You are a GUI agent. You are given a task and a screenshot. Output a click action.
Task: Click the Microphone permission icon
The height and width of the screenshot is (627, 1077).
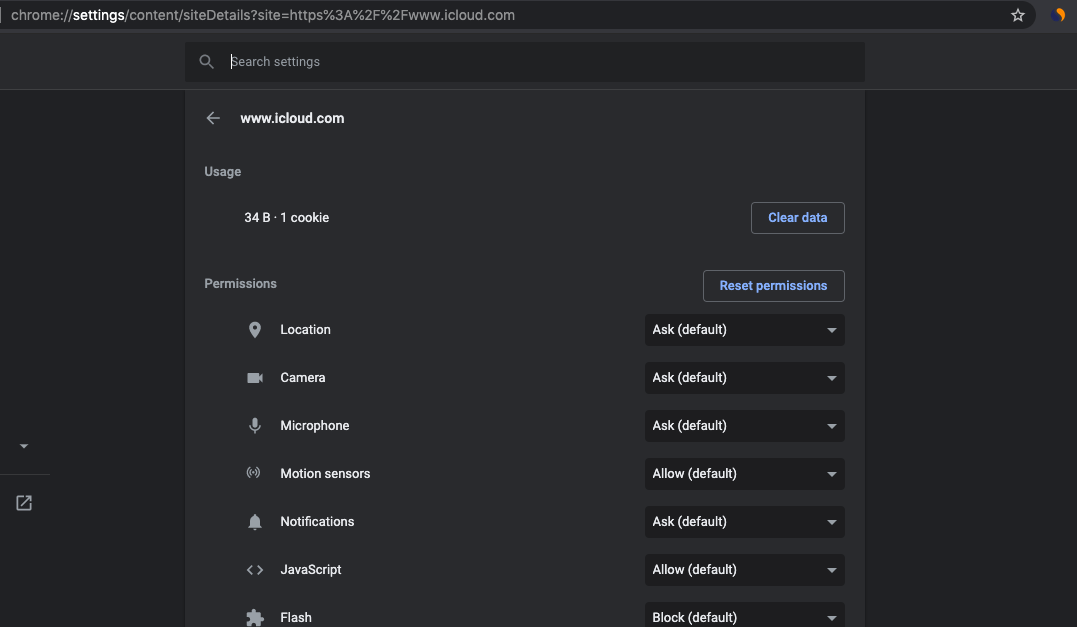[255, 426]
